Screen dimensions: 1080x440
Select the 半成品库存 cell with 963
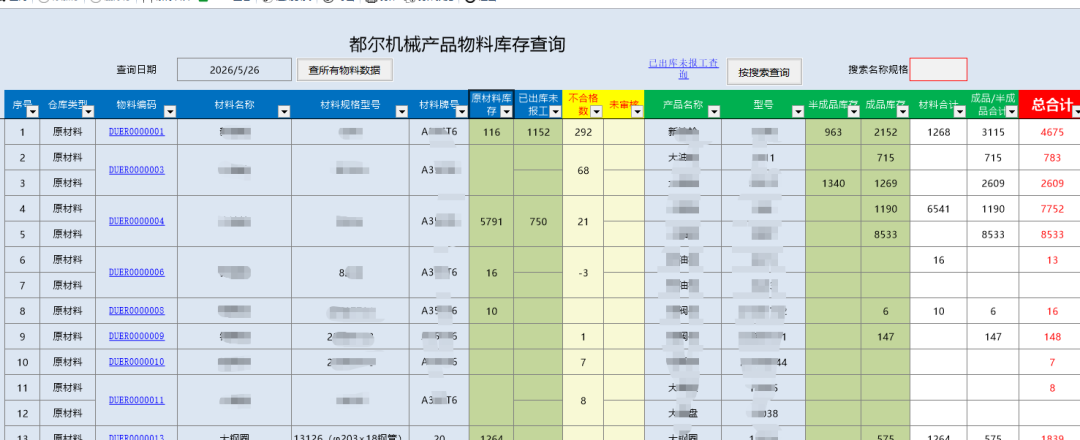point(833,132)
